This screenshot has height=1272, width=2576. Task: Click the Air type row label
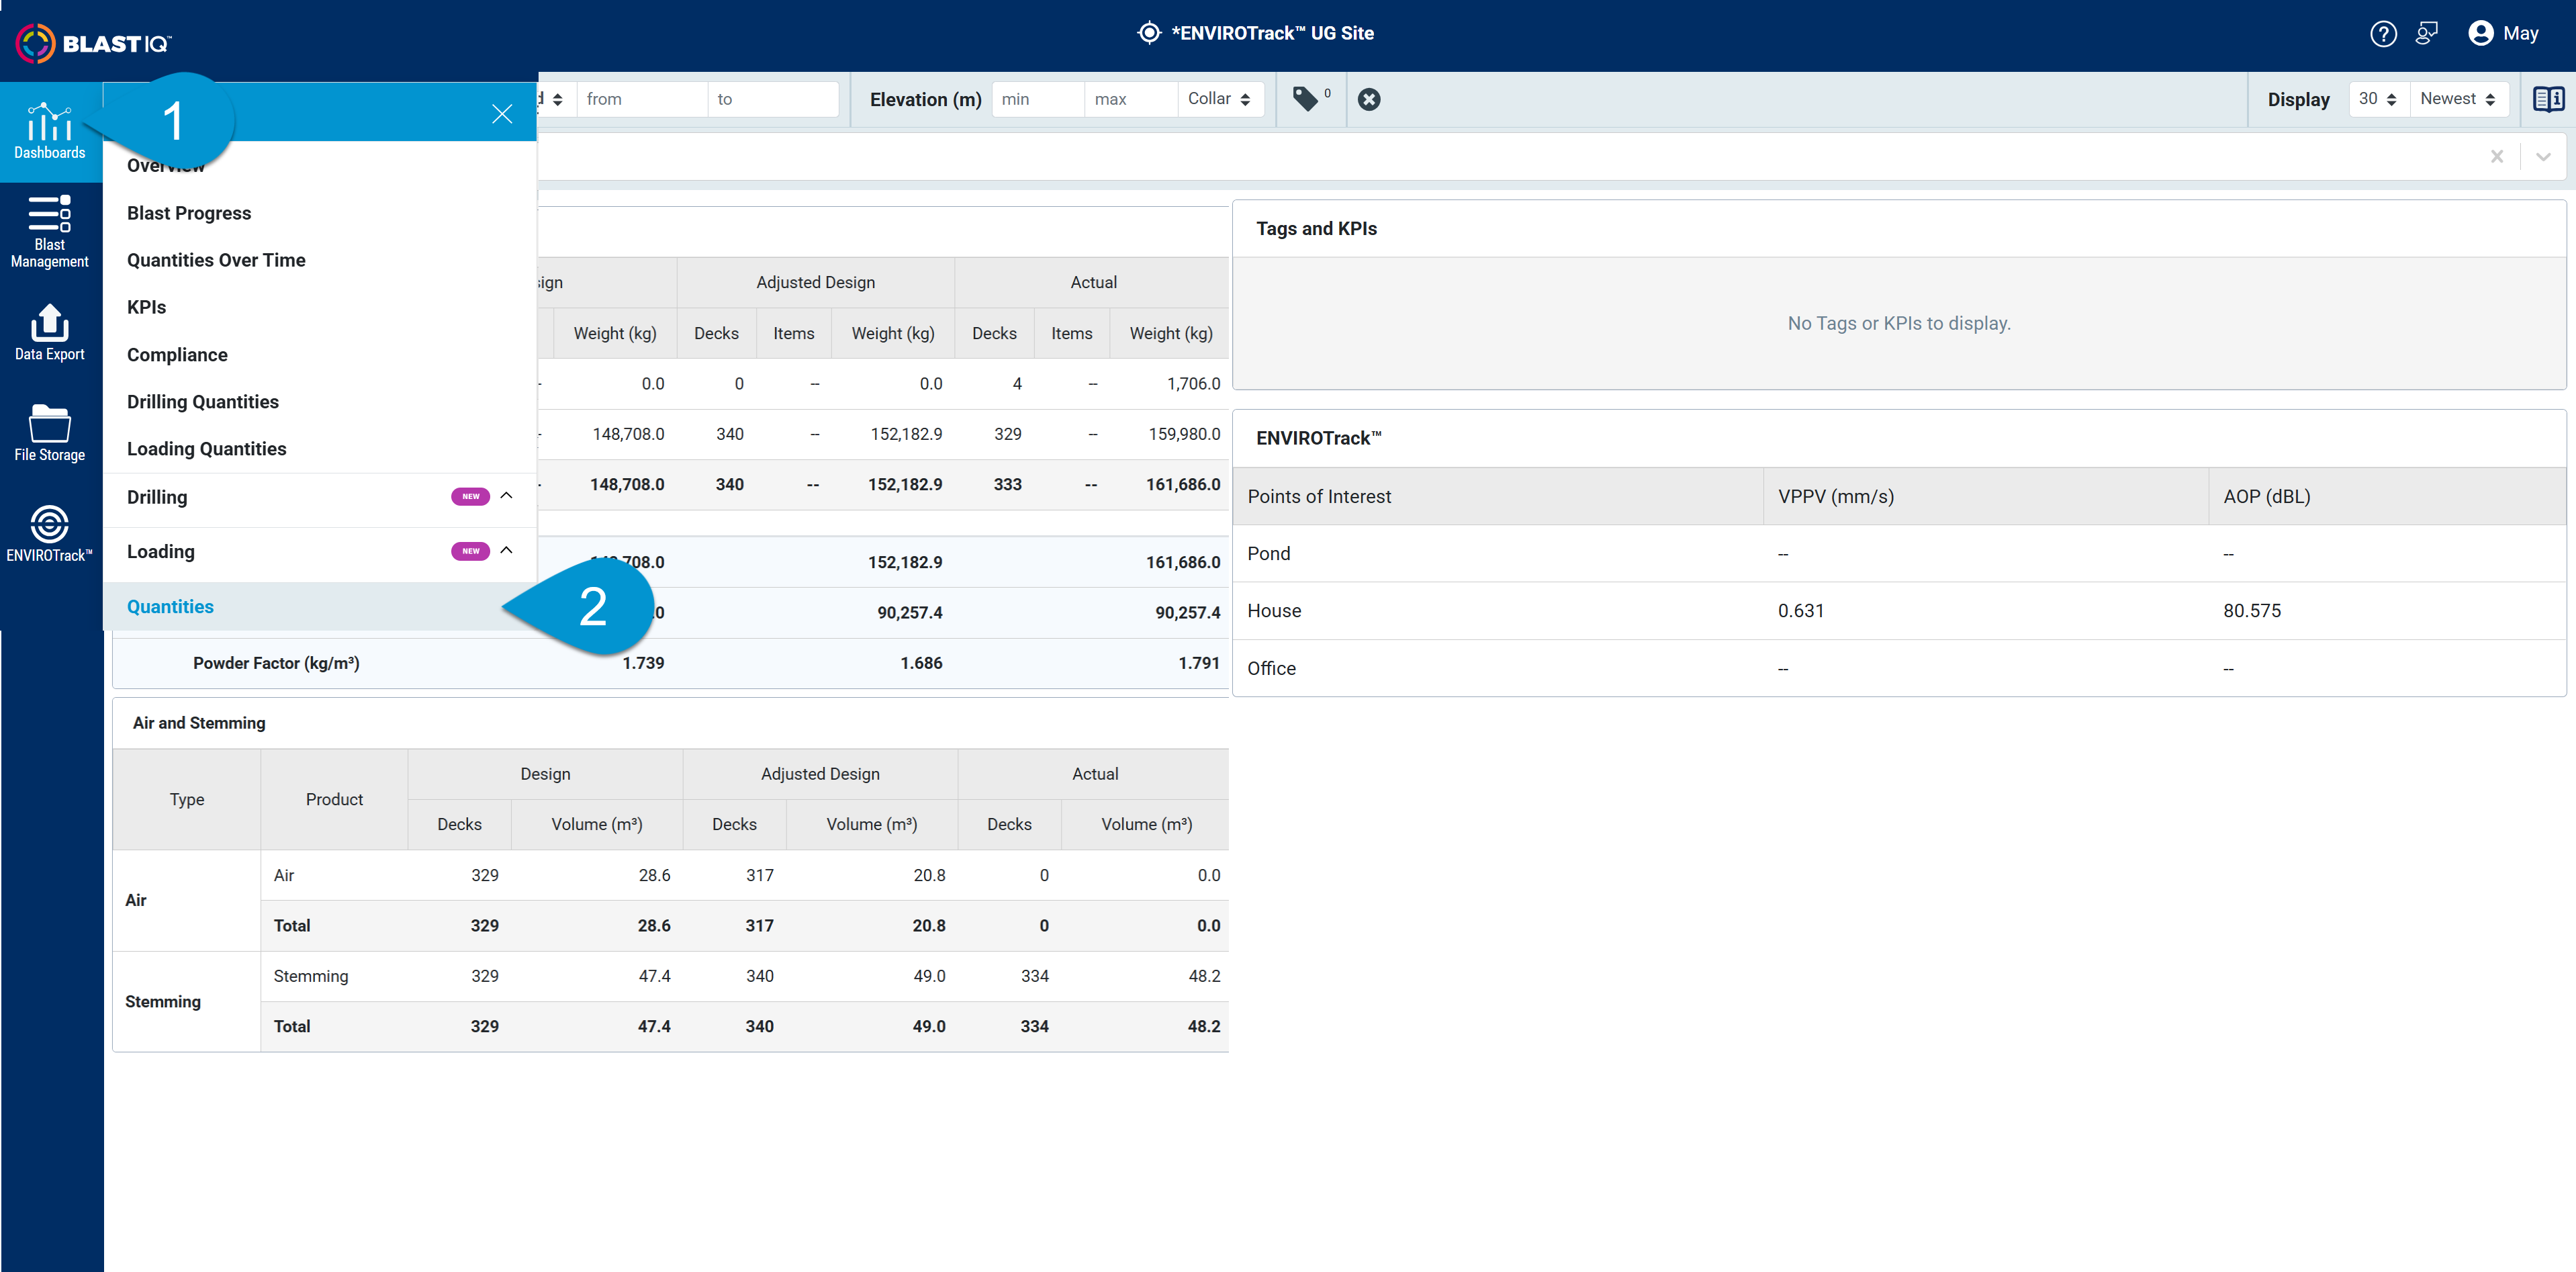[x=136, y=900]
